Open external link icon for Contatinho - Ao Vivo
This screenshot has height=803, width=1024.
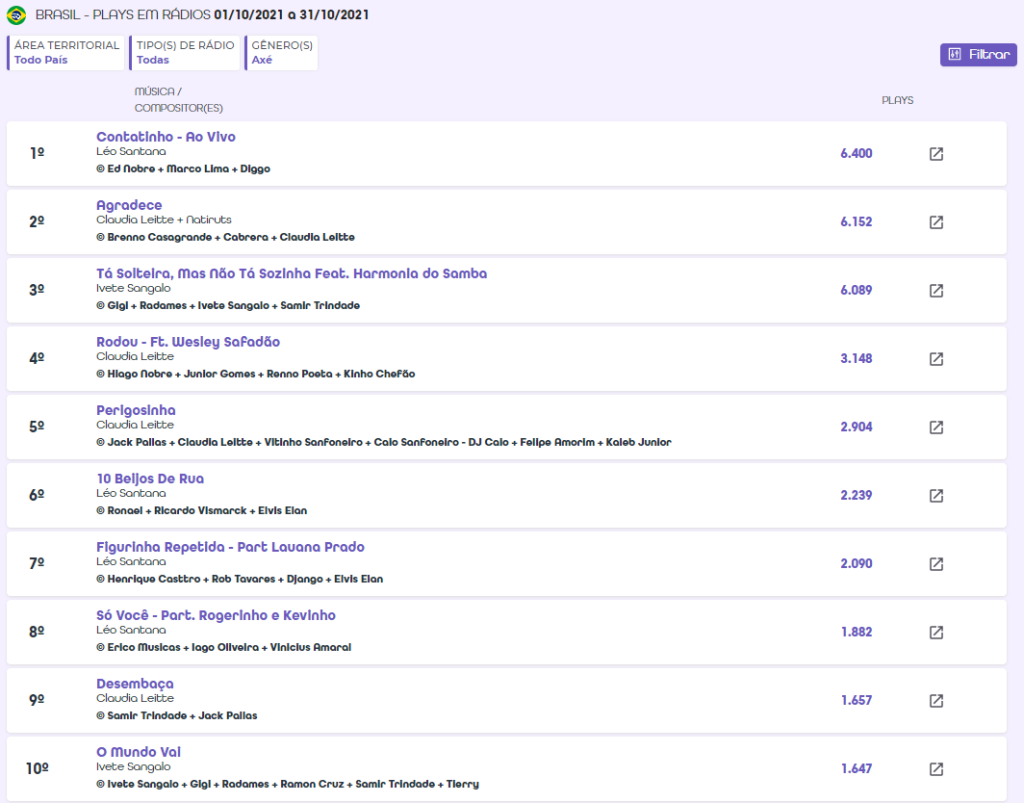click(936, 154)
